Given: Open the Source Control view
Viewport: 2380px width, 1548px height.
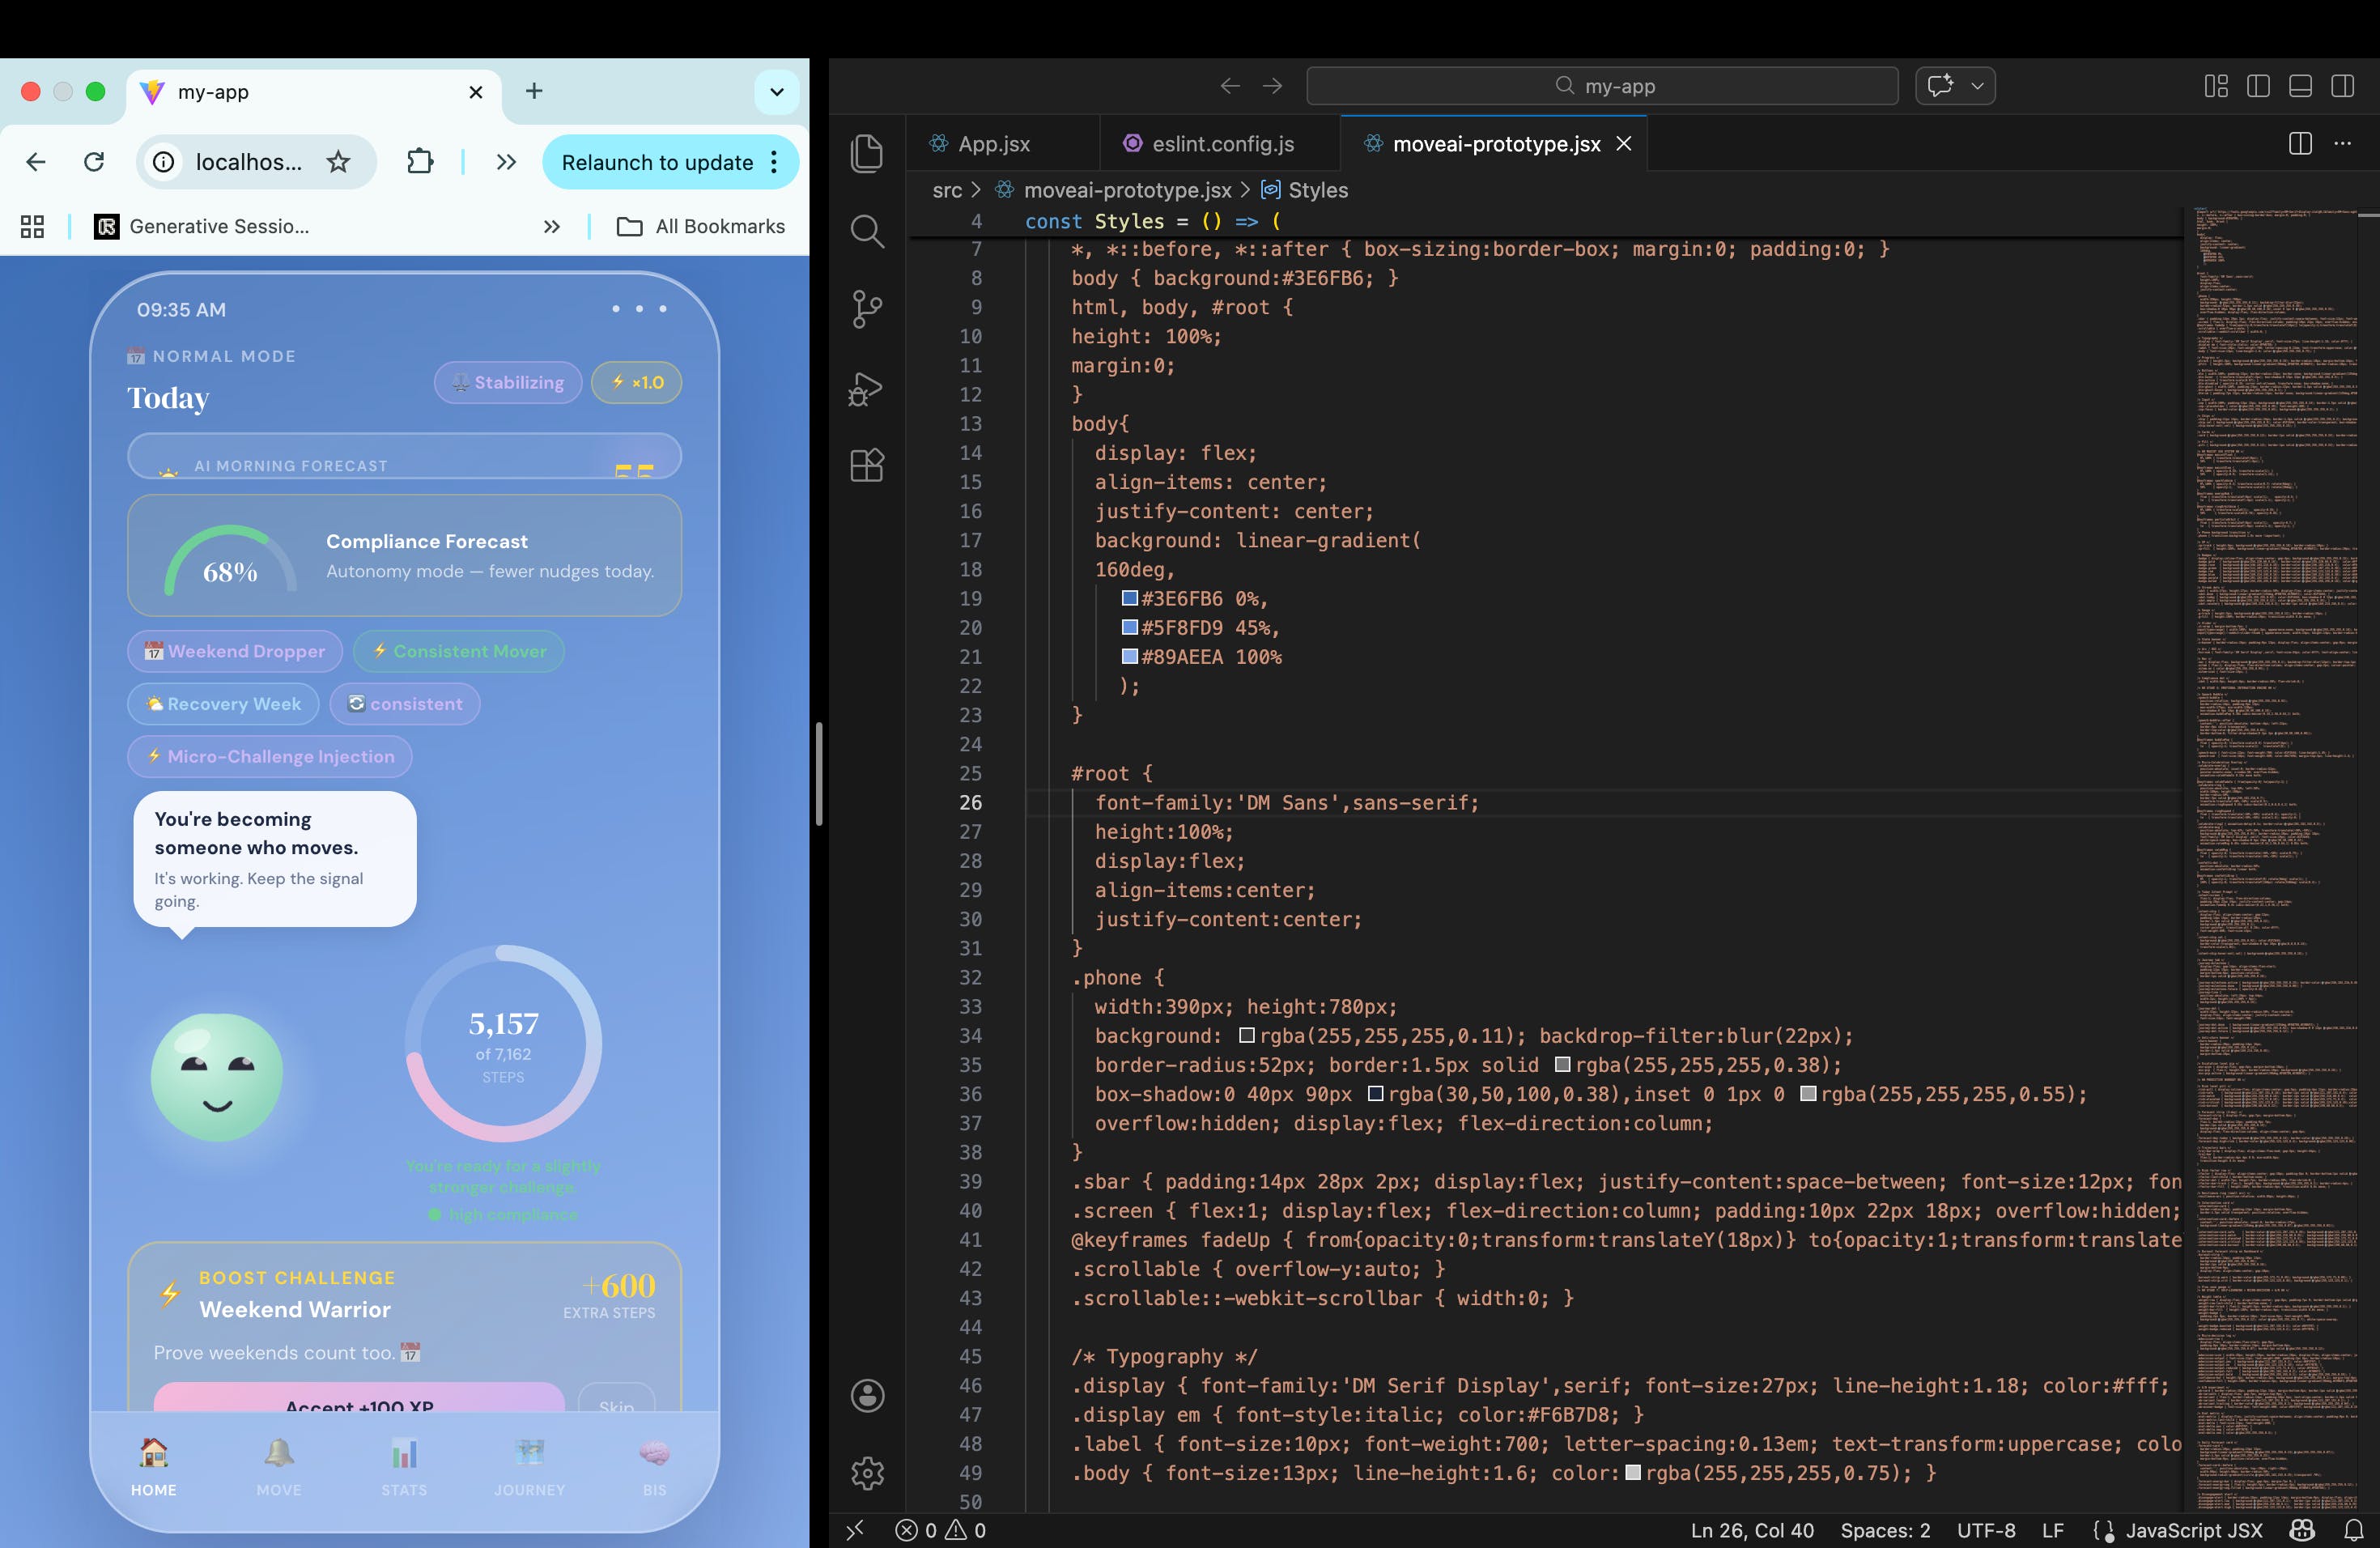Looking at the screenshot, I should coord(866,308).
